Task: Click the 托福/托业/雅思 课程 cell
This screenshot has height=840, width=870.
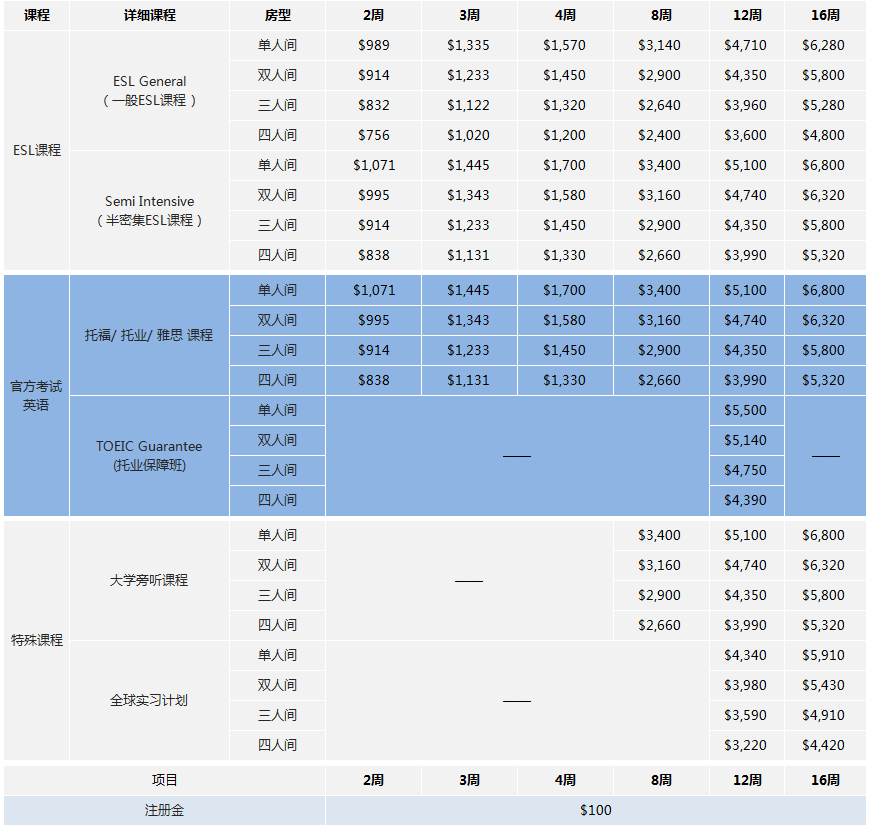Action: coord(149,335)
